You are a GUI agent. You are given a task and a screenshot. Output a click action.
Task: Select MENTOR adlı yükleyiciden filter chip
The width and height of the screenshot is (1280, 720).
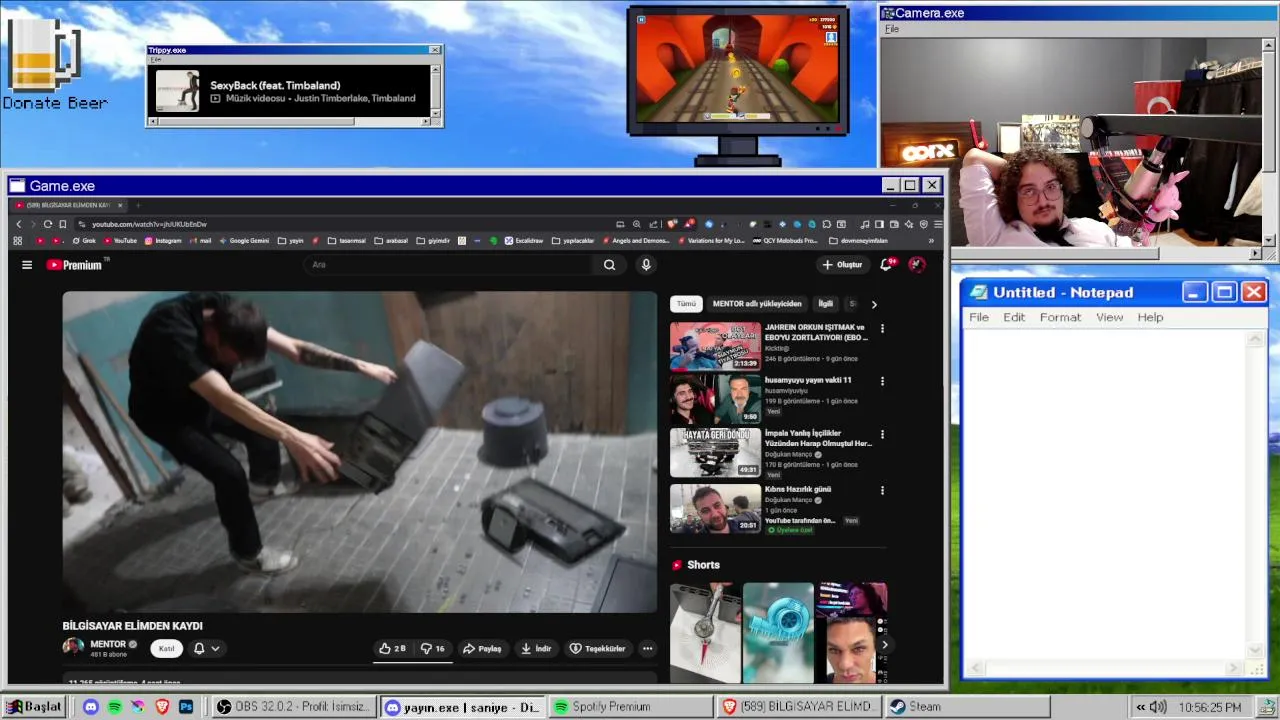[757, 304]
